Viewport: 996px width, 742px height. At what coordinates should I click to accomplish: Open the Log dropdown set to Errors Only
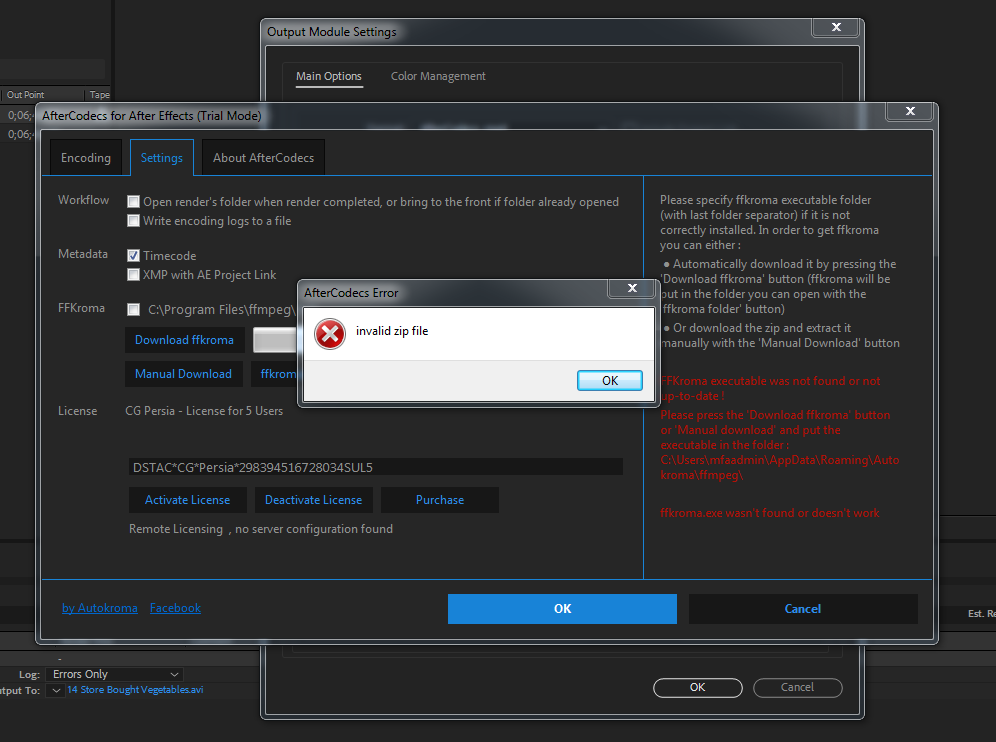pos(115,674)
